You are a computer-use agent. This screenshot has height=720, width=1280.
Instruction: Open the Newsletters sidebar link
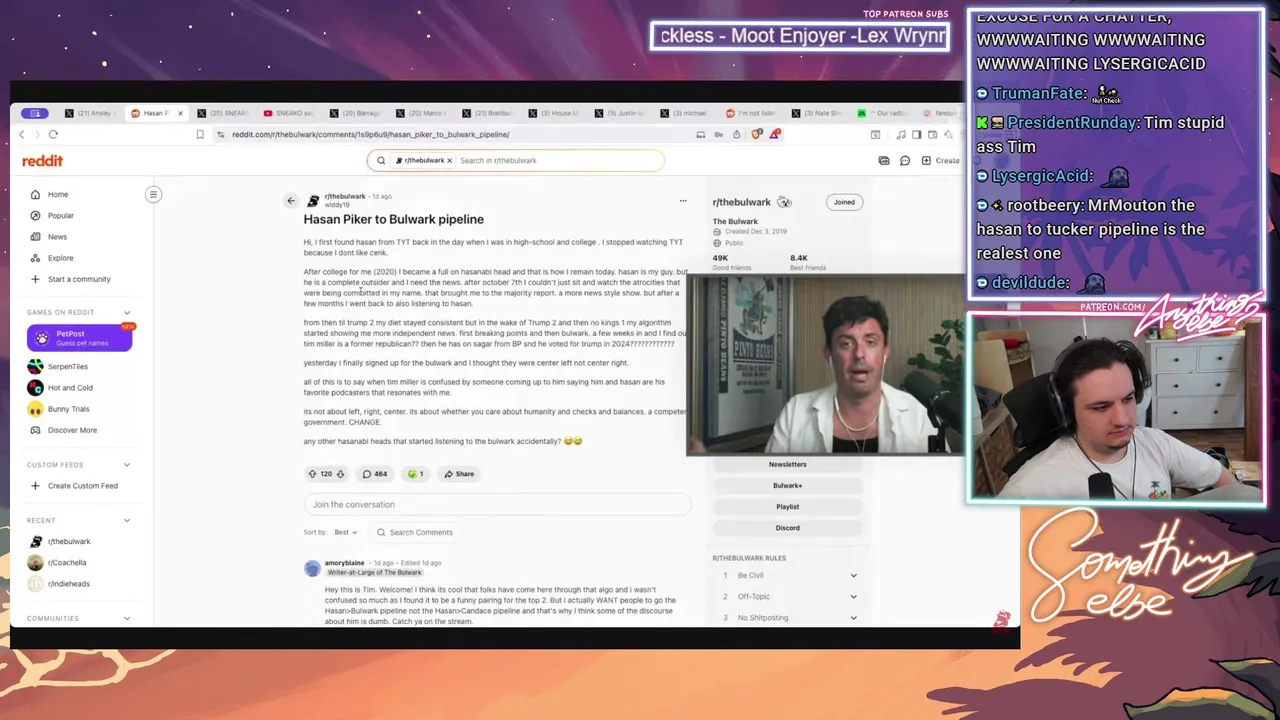[787, 464]
